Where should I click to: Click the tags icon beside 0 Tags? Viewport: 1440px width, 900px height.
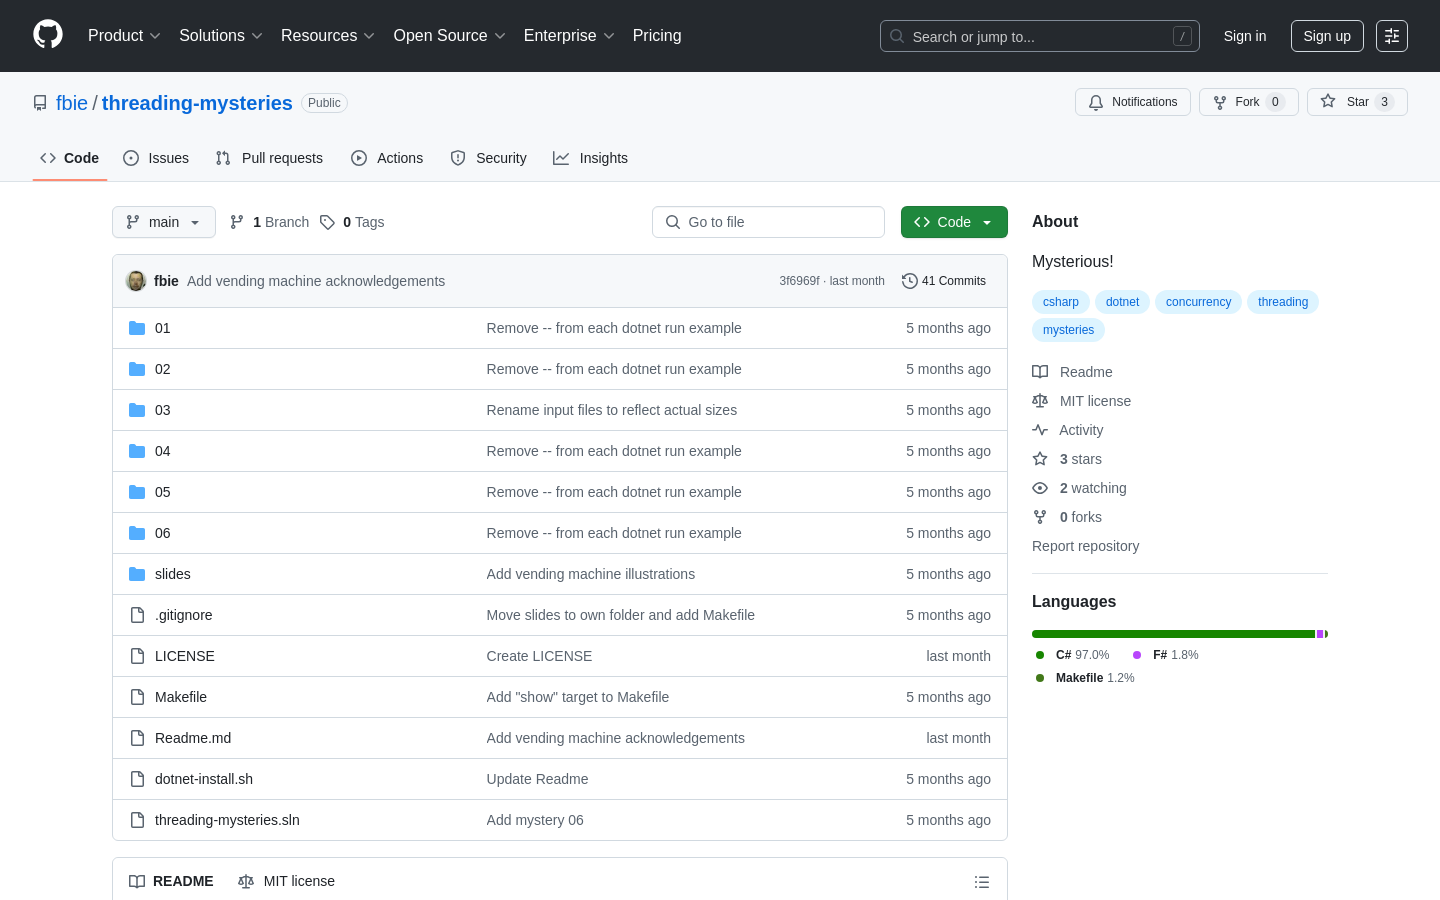[x=327, y=222]
